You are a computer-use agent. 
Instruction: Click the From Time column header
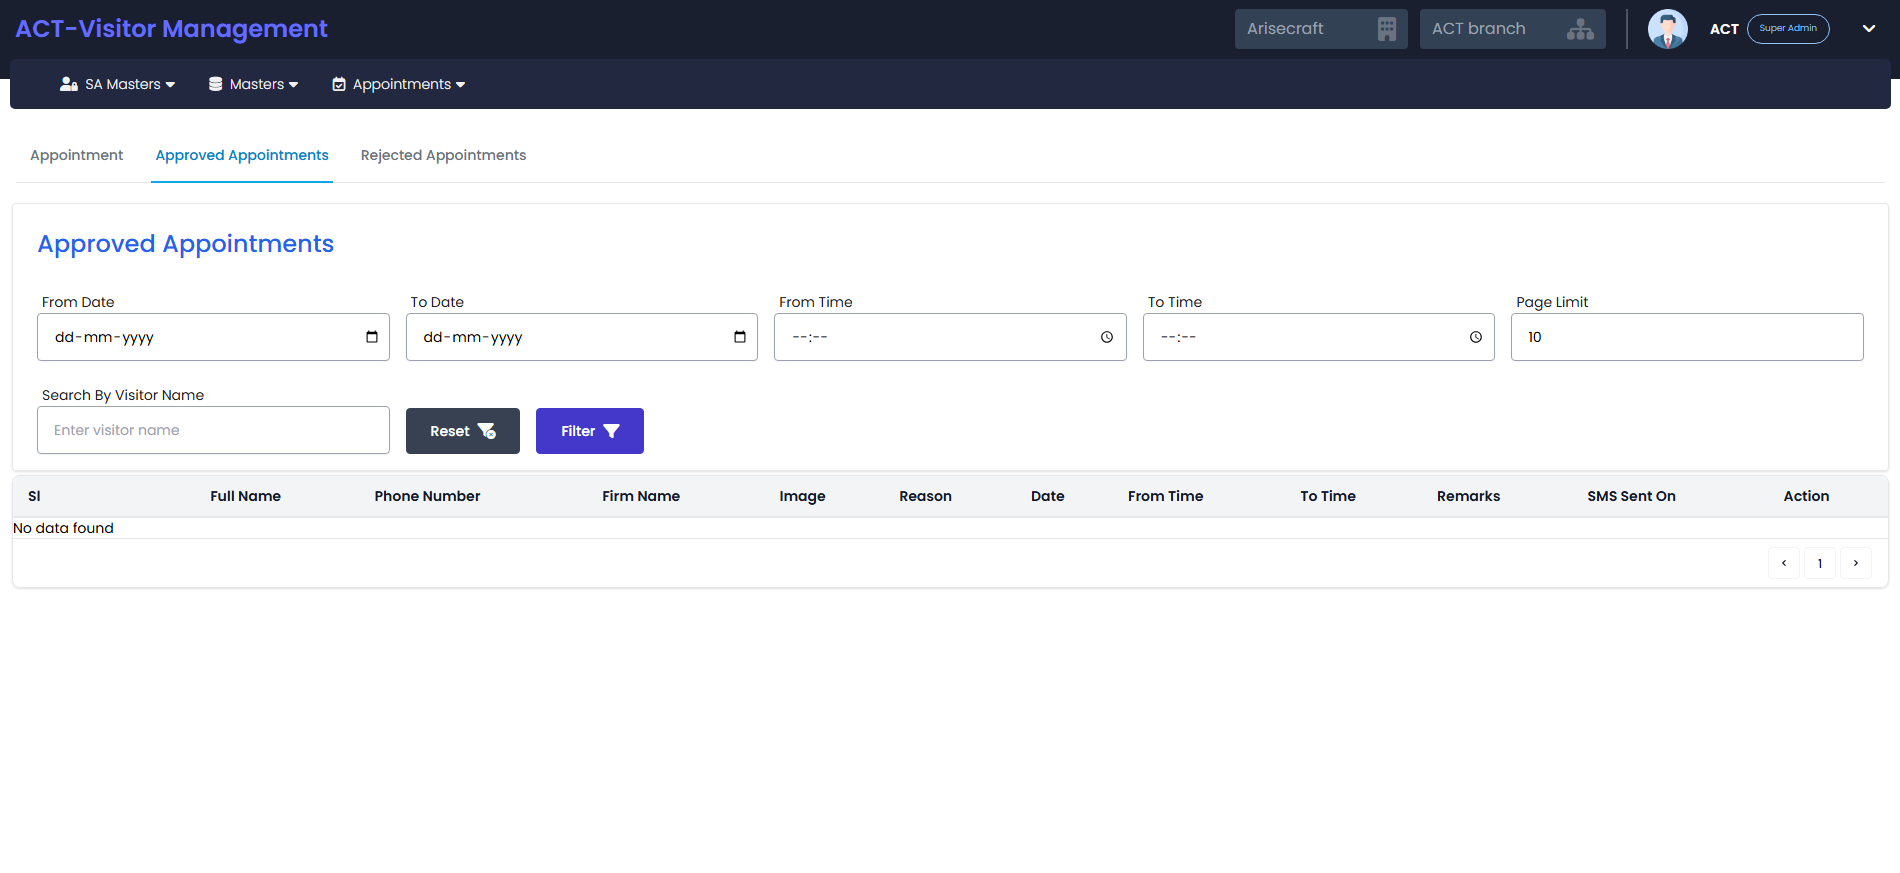pos(1165,496)
